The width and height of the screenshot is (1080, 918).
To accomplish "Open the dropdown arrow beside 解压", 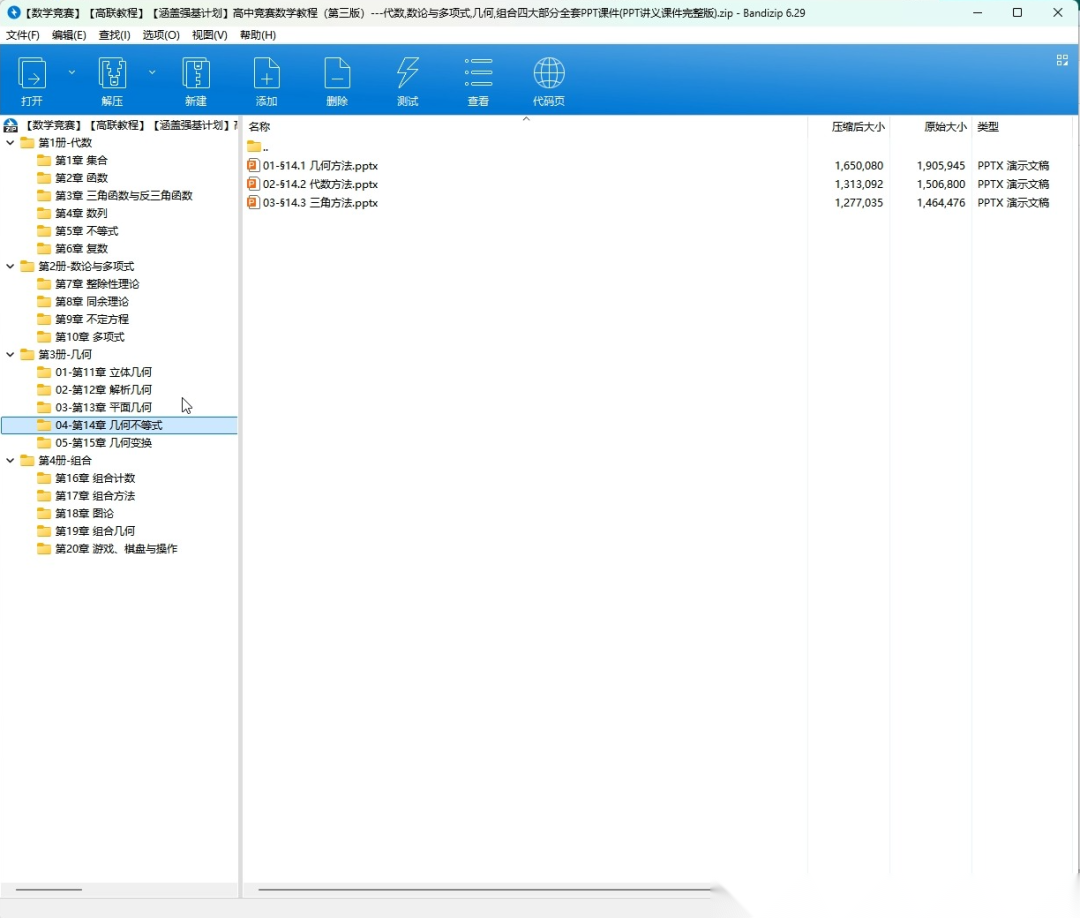I will [x=152, y=72].
